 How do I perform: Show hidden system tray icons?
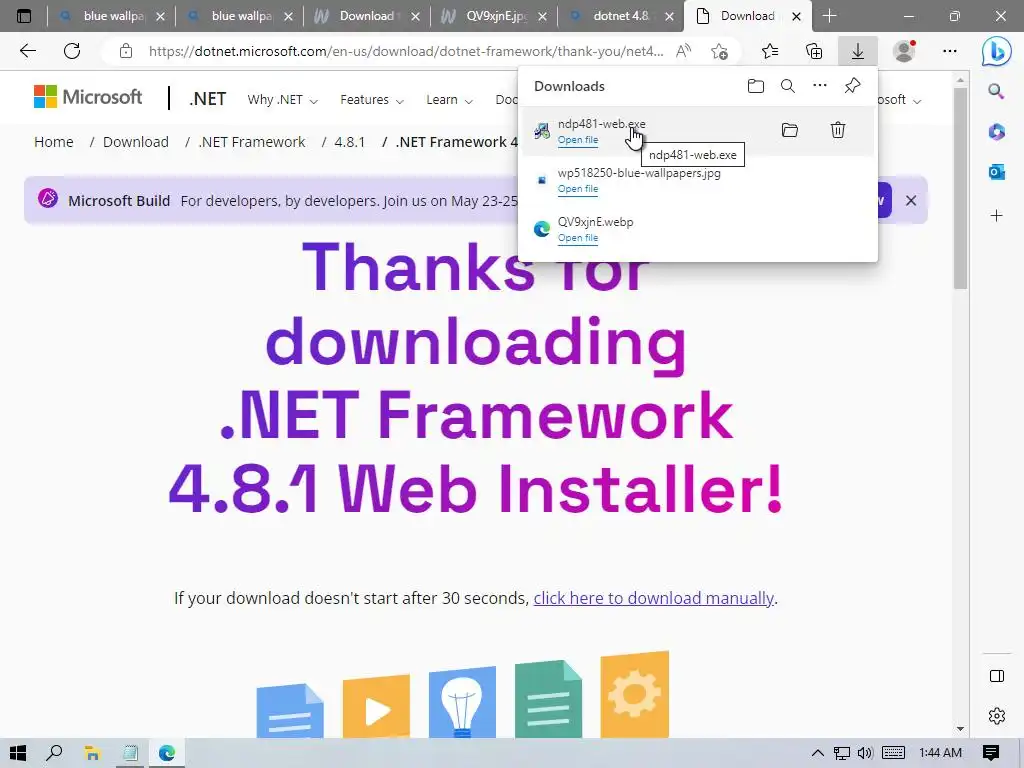coord(818,753)
